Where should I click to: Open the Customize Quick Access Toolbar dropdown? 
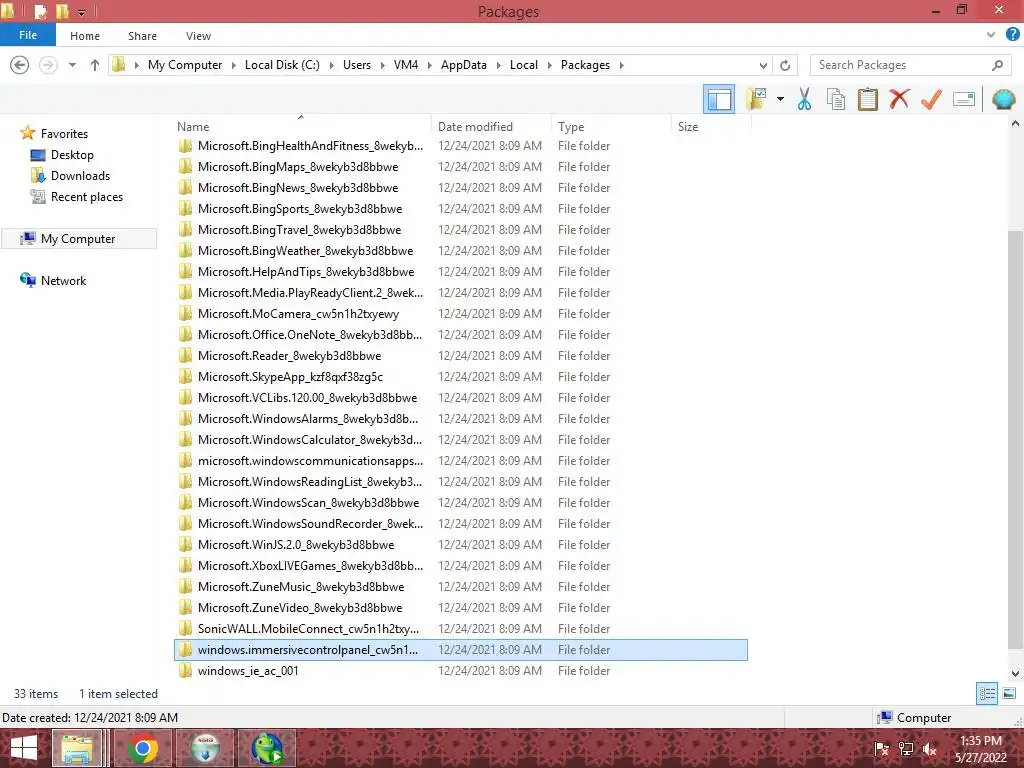(82, 12)
